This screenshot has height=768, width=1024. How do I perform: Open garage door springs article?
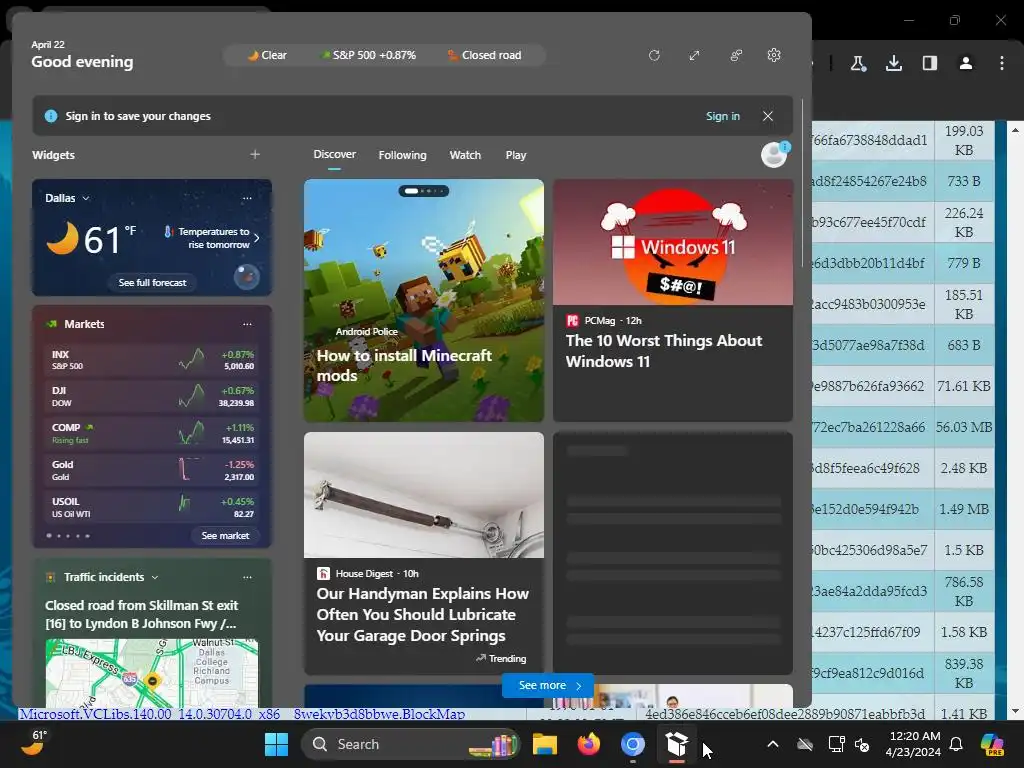click(x=424, y=554)
